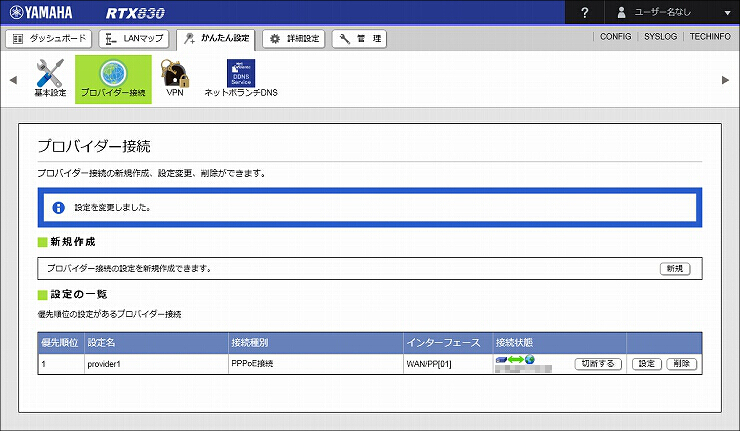Click the PPPoE接続 connection type cell

point(316,364)
